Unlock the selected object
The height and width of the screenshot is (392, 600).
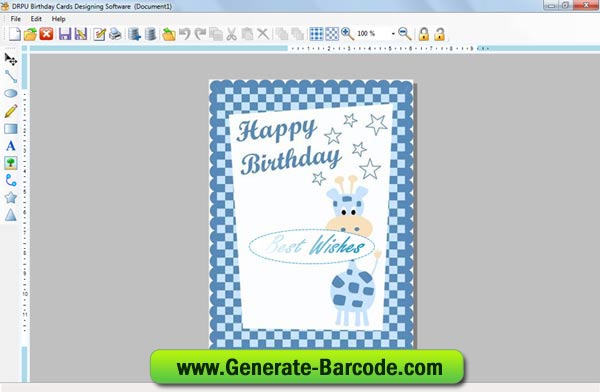439,34
